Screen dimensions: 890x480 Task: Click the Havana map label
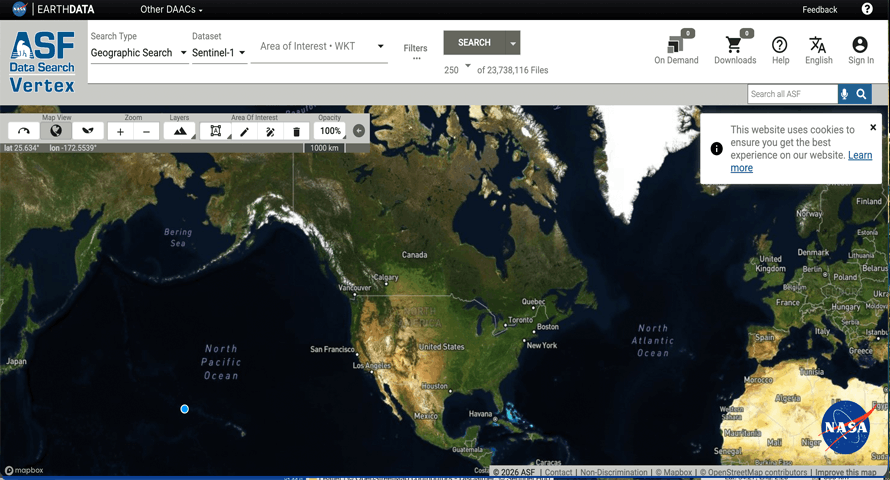click(480, 414)
